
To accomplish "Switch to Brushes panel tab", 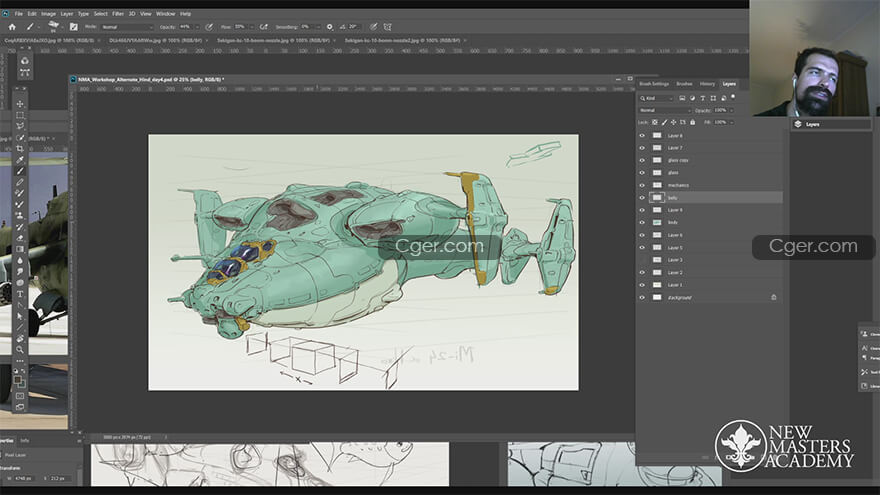I will point(684,84).
